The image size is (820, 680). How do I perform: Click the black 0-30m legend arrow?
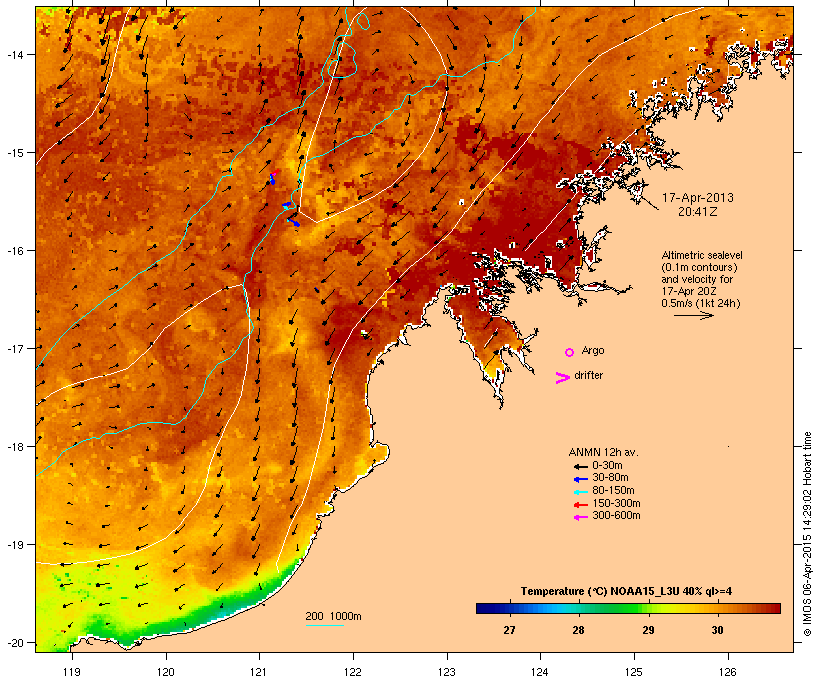[x=580, y=466]
